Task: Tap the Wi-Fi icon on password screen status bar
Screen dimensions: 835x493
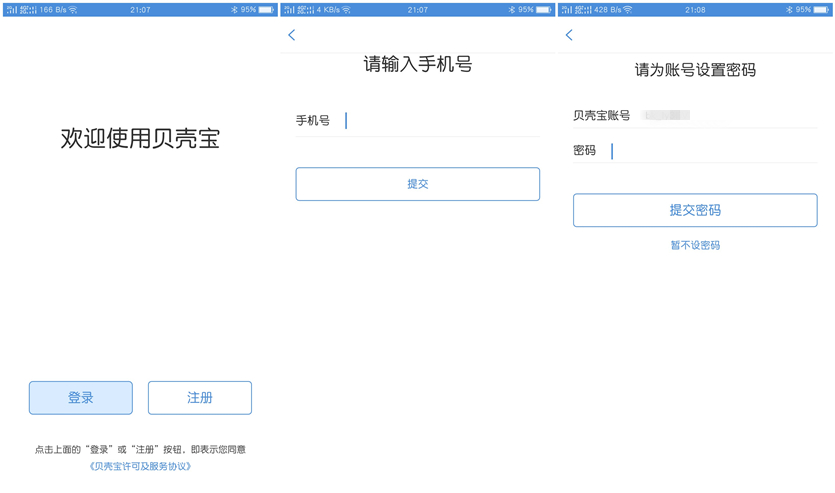Action: tap(628, 10)
